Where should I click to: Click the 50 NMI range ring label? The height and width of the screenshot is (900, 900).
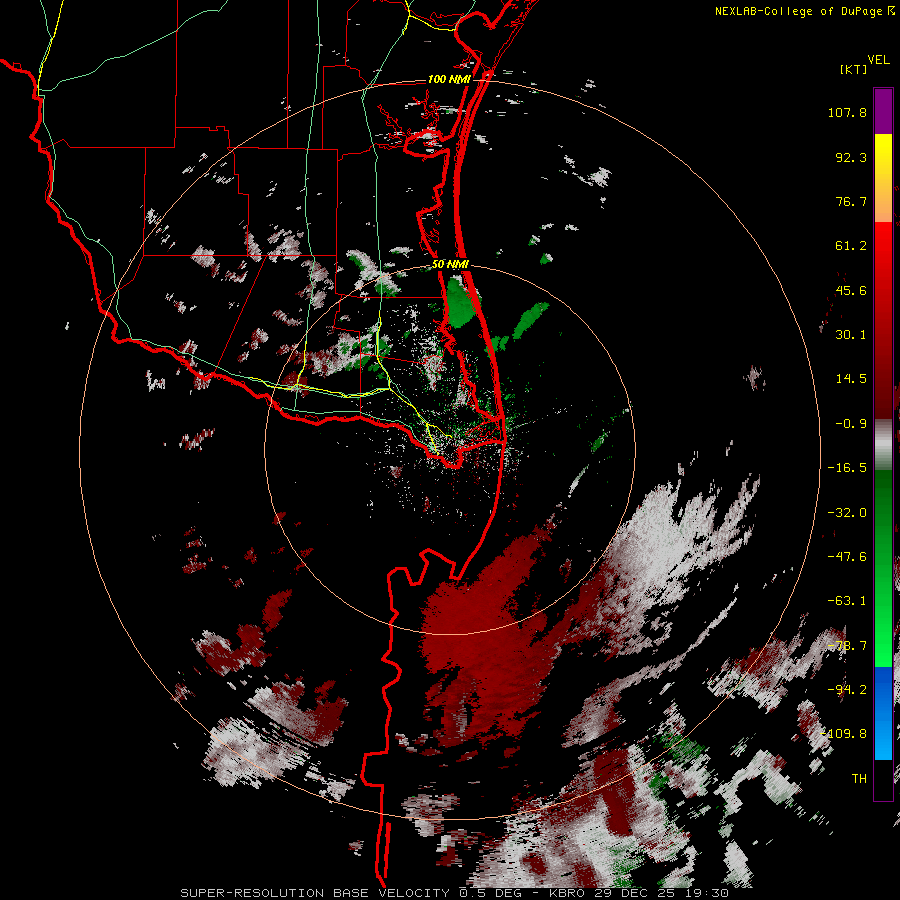coord(450,264)
